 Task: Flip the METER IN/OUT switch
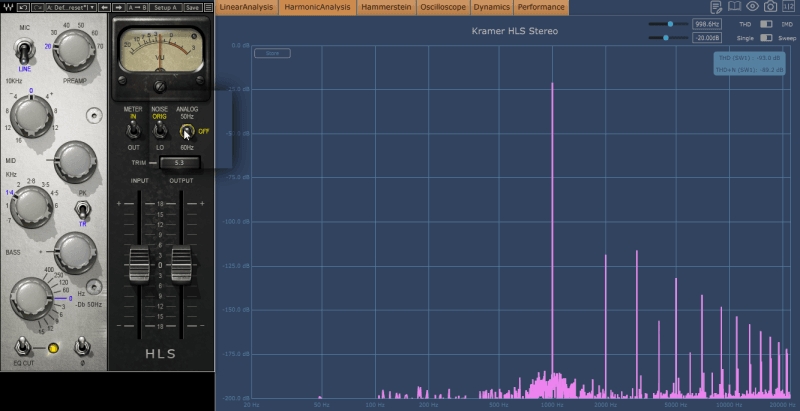click(x=133, y=132)
